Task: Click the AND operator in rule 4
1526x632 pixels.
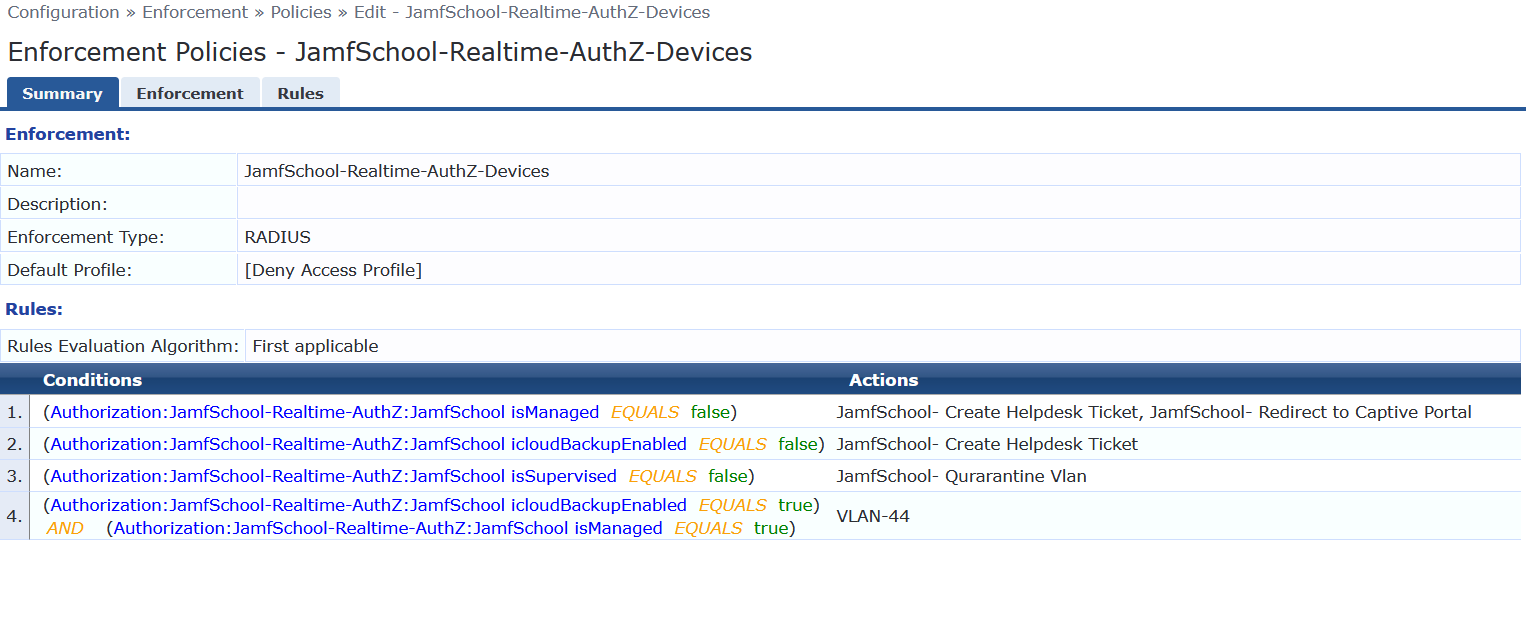Action: point(65,528)
